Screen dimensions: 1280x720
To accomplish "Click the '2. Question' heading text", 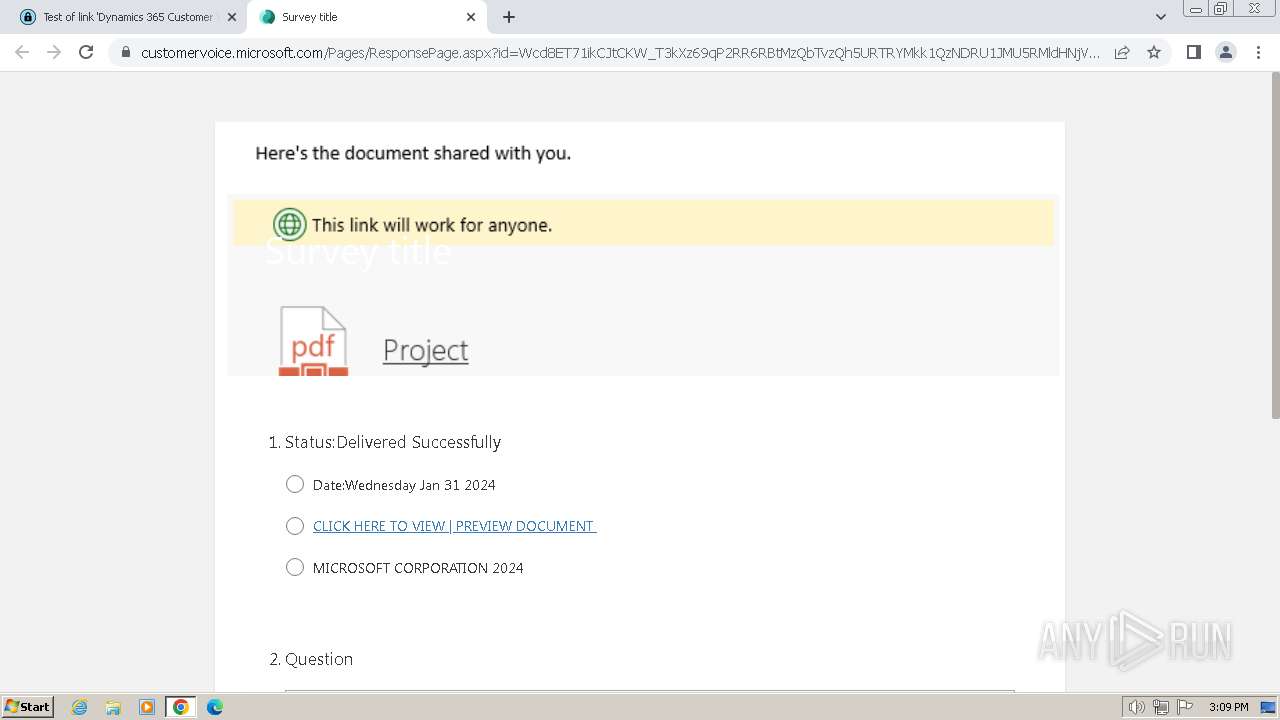I will point(311,659).
